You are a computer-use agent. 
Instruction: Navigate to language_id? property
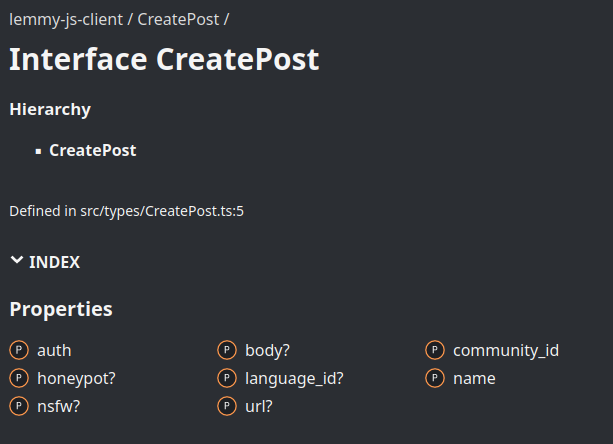click(294, 379)
